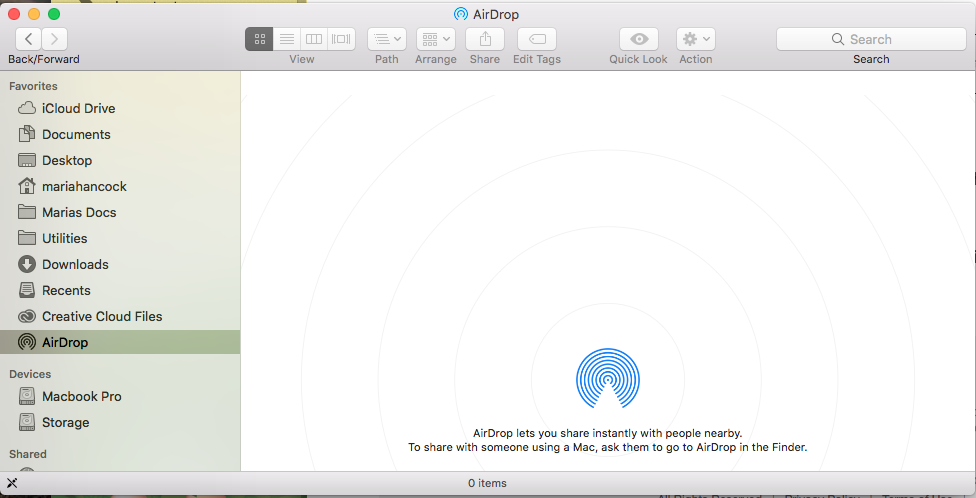This screenshot has height=498, width=976.
Task: Click the large blue AirDrop icon
Action: click(x=608, y=378)
